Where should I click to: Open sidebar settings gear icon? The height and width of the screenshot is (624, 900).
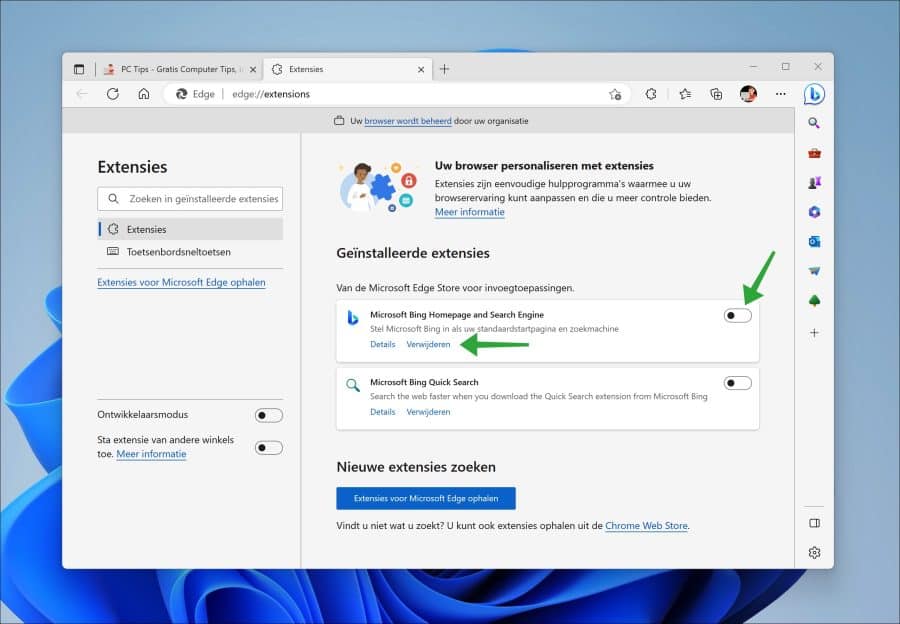click(814, 553)
